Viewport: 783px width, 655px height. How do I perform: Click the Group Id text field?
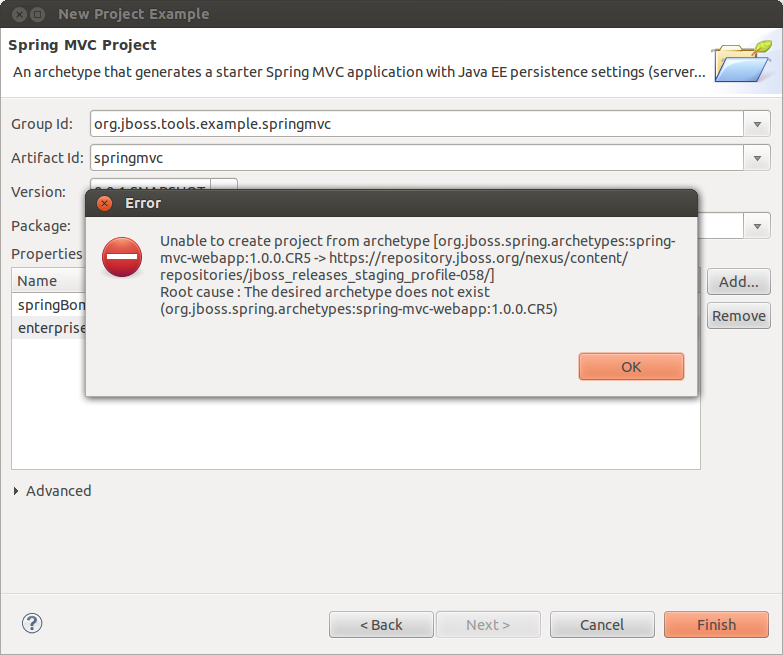416,124
